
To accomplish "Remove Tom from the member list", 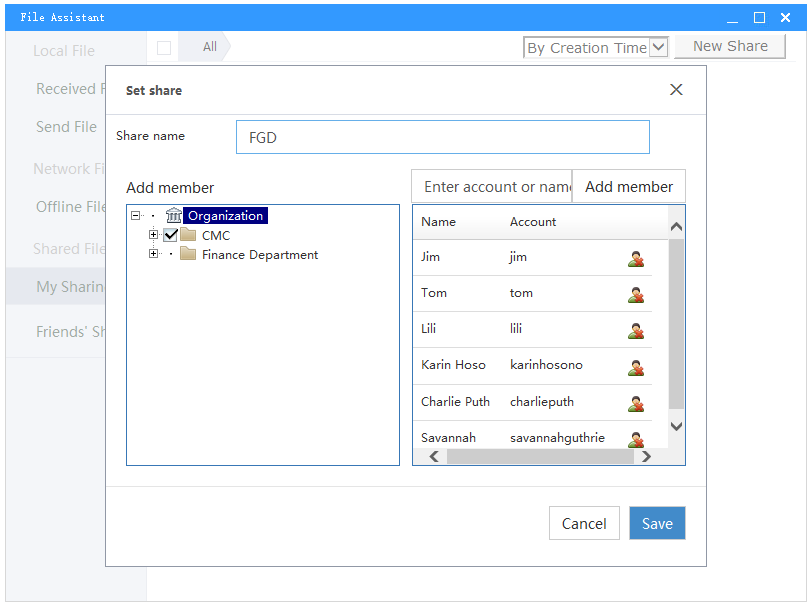I will coord(635,295).
